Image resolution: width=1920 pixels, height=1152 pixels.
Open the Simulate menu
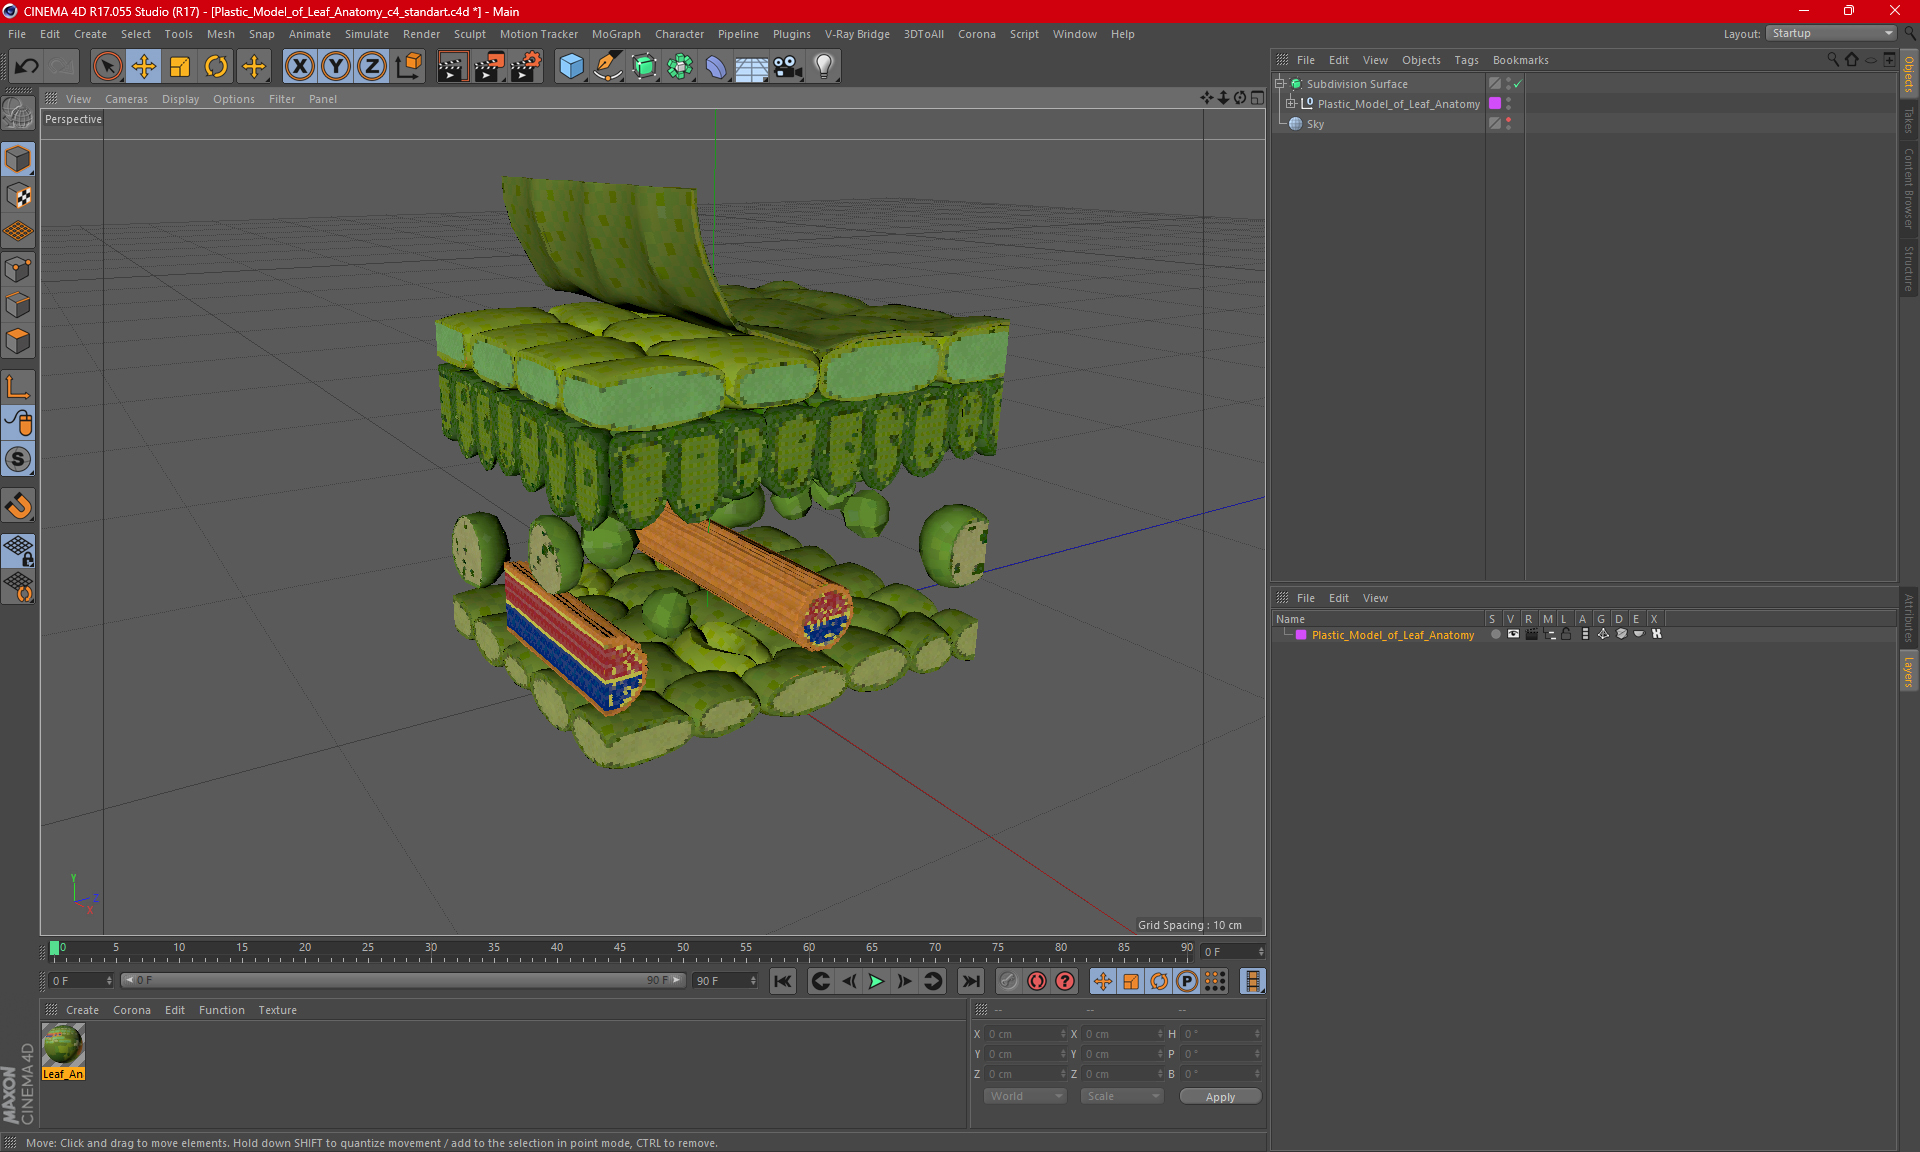pos(366,34)
